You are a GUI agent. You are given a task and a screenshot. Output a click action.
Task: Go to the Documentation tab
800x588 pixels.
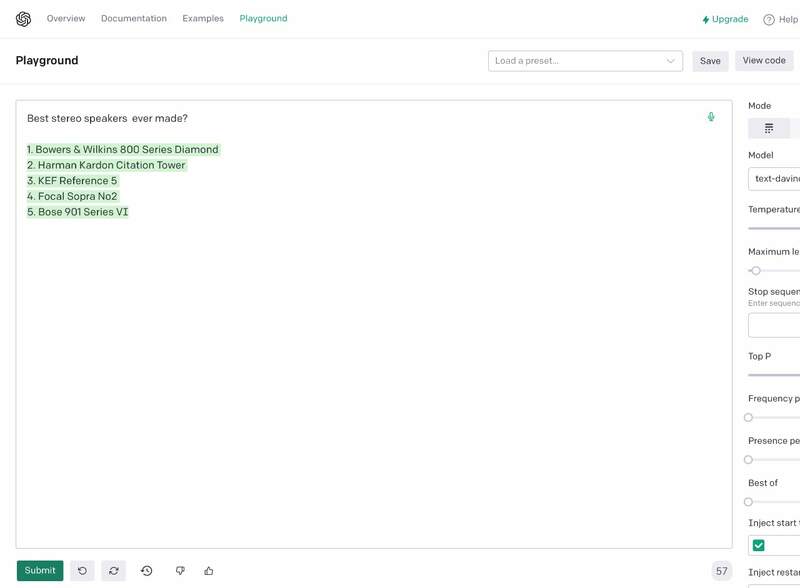tap(134, 18)
